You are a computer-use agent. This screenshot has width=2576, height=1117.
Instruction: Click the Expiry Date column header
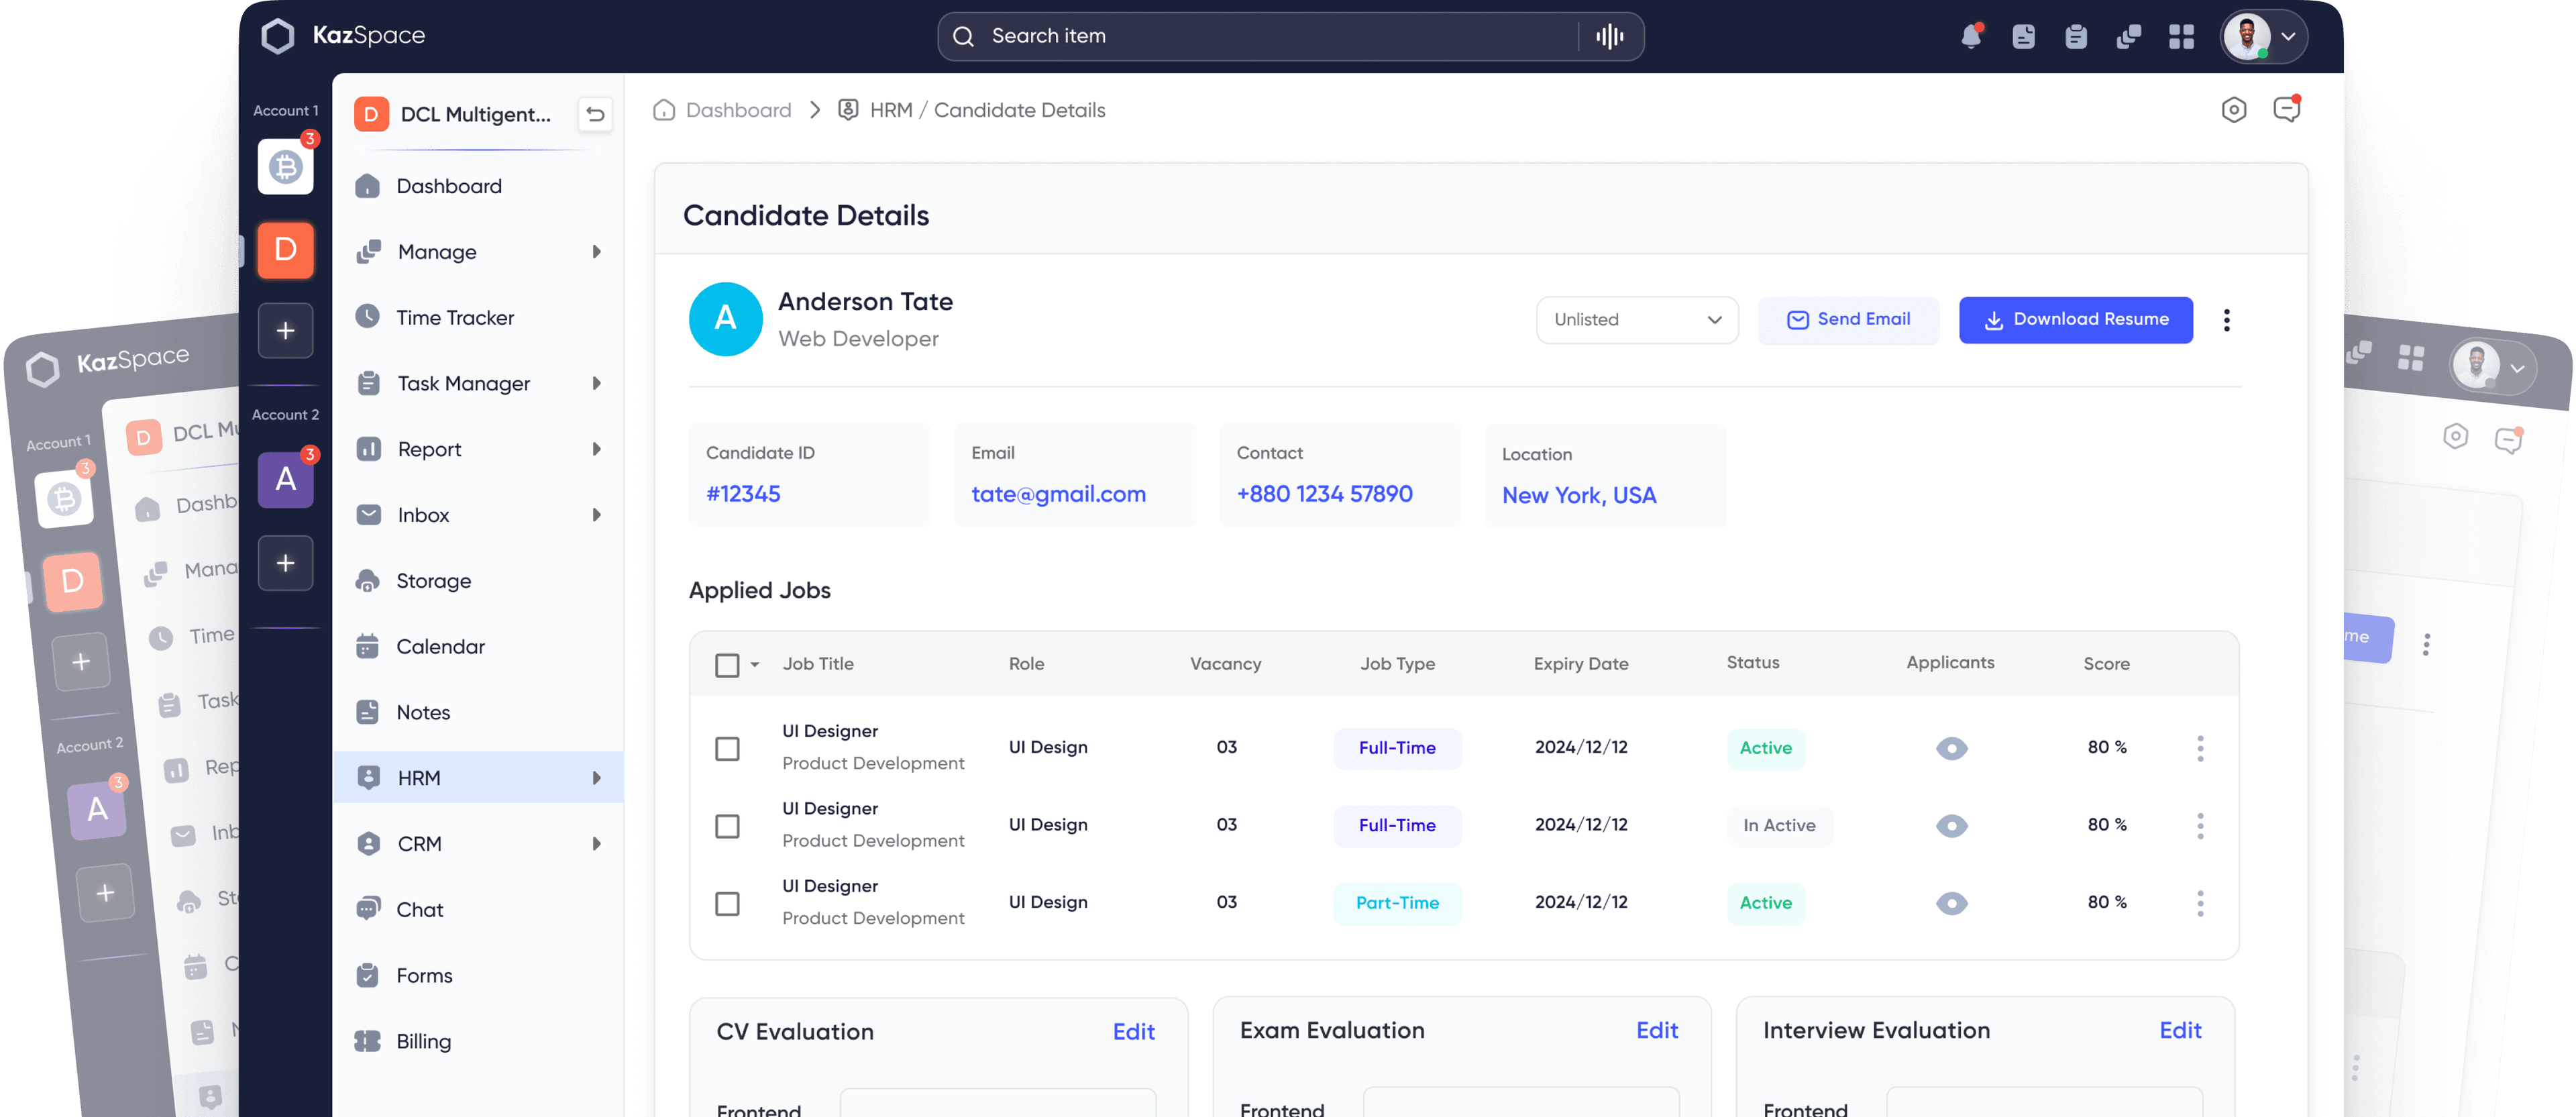(1580, 664)
